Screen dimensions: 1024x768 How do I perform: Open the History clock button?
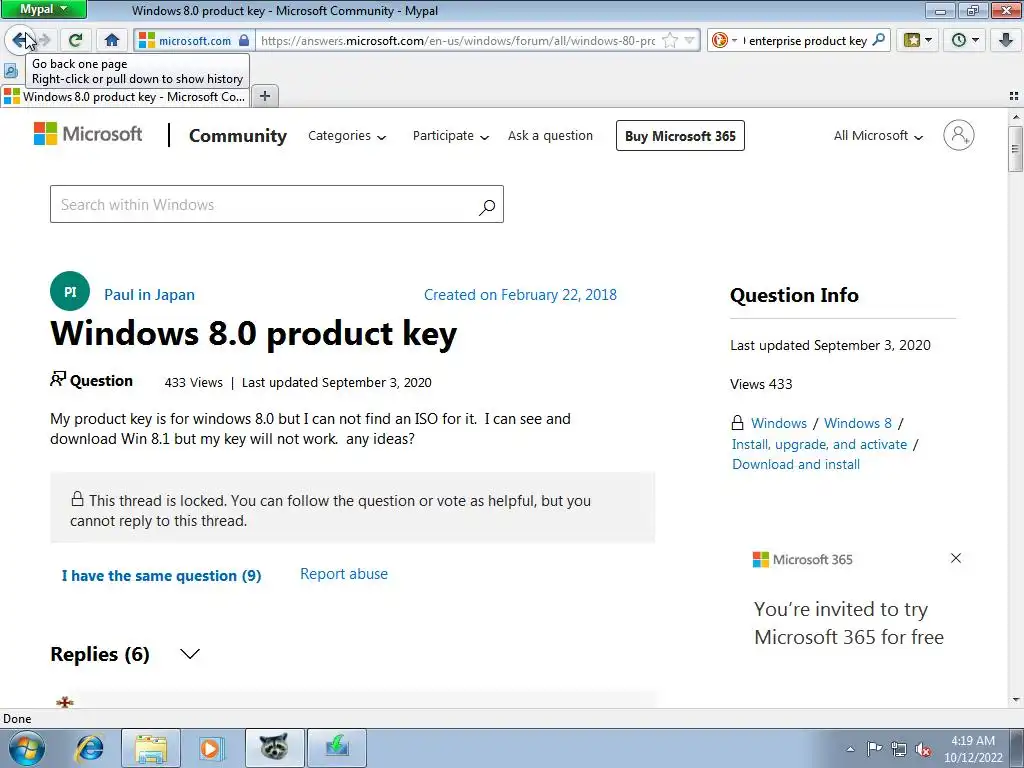point(965,40)
